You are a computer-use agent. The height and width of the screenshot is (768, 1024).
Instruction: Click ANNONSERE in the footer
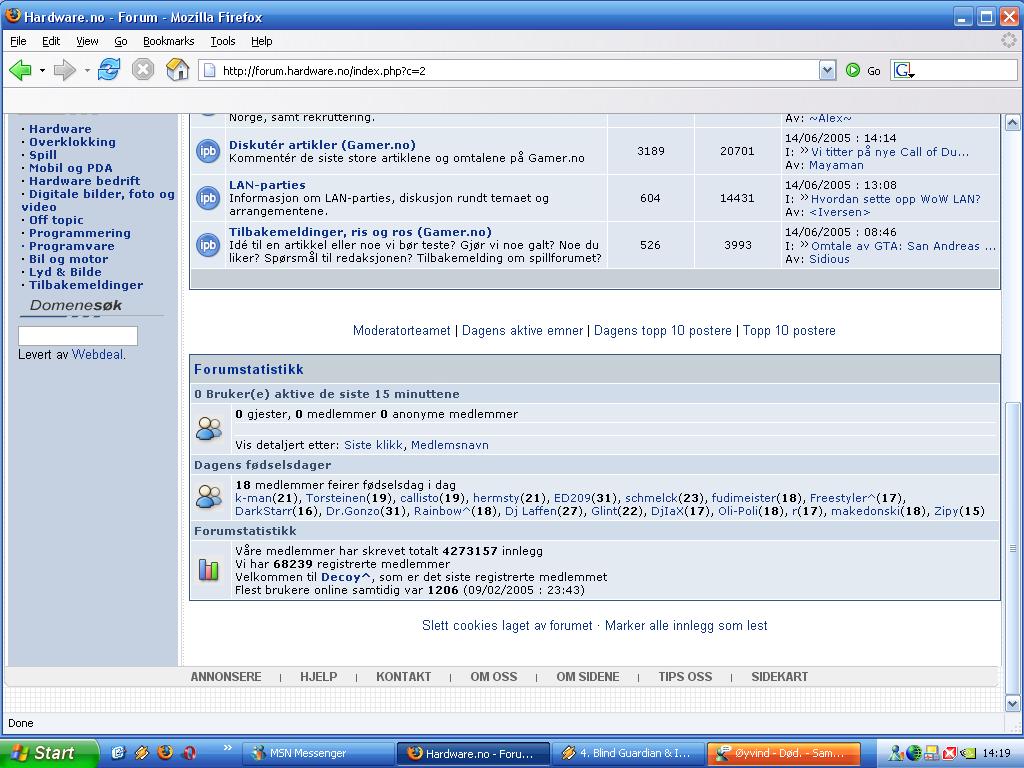[226, 677]
